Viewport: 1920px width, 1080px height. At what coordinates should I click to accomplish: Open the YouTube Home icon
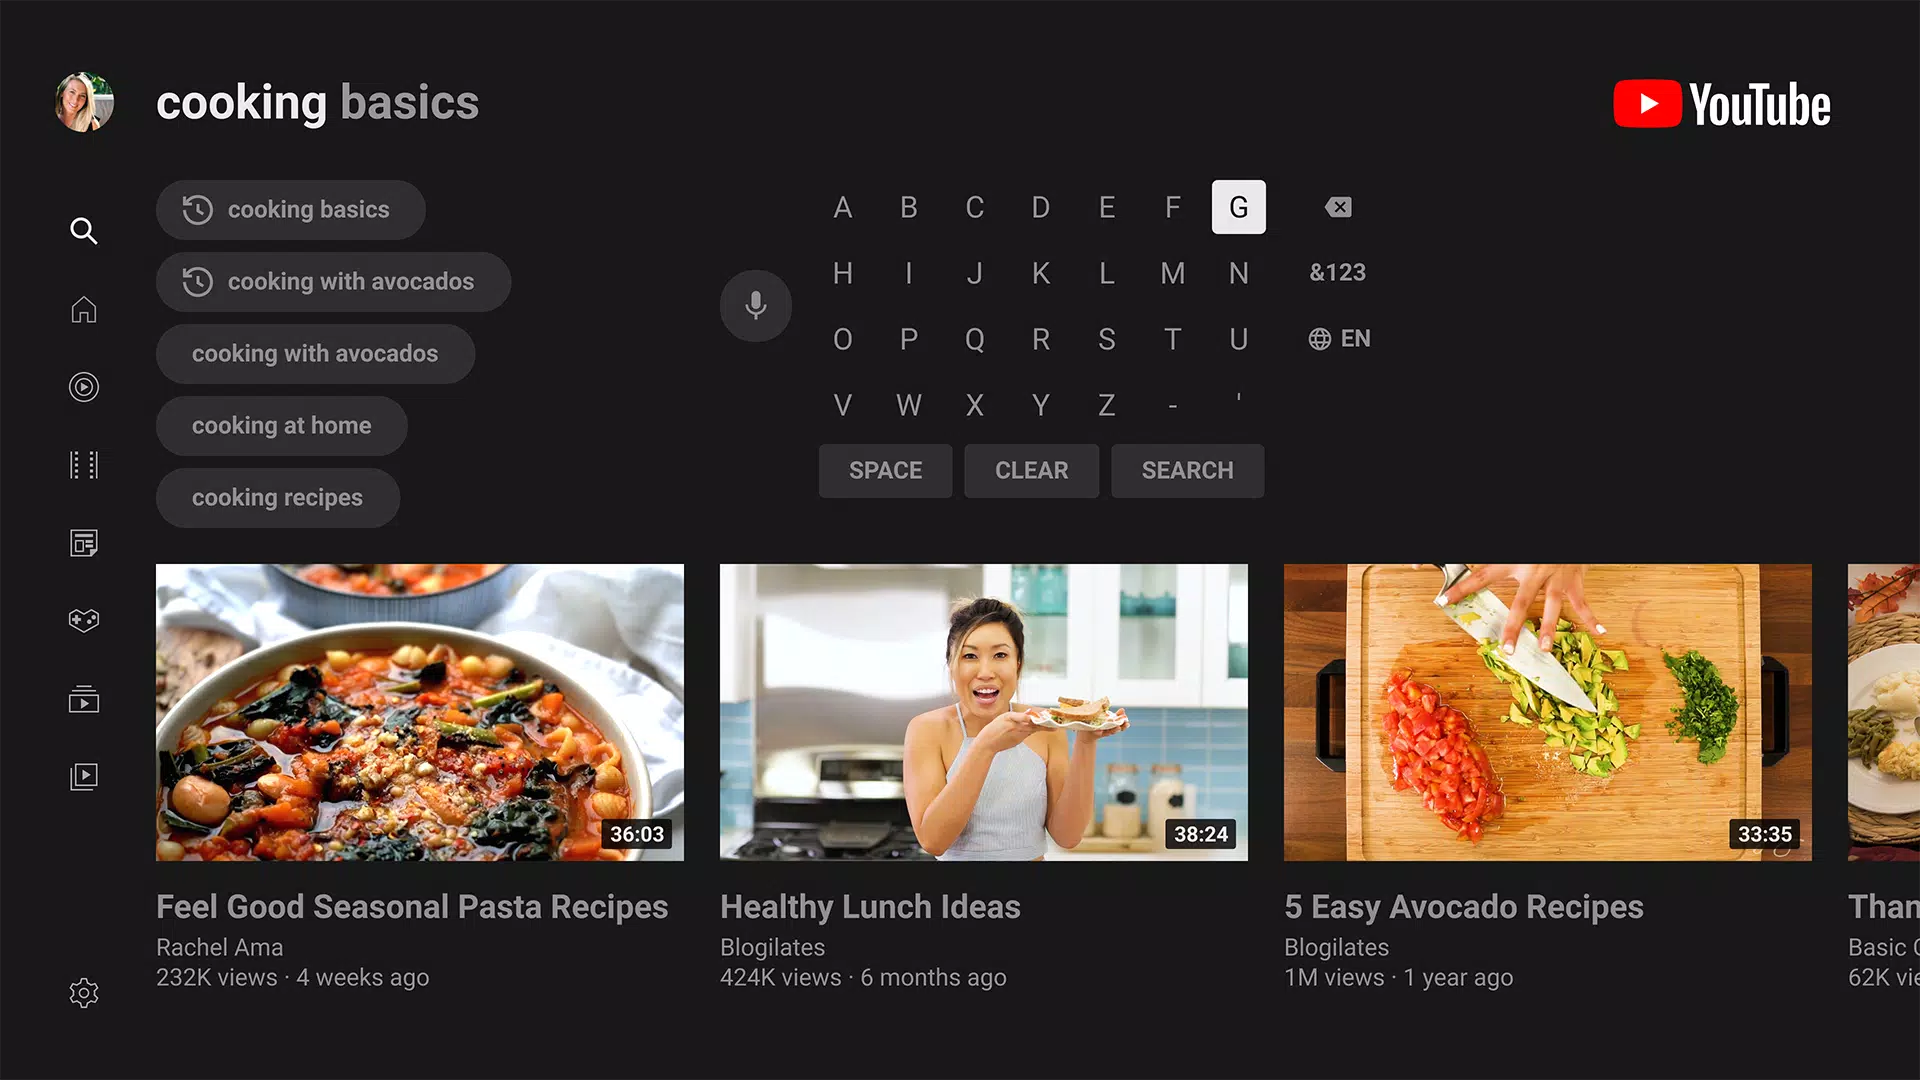[83, 310]
